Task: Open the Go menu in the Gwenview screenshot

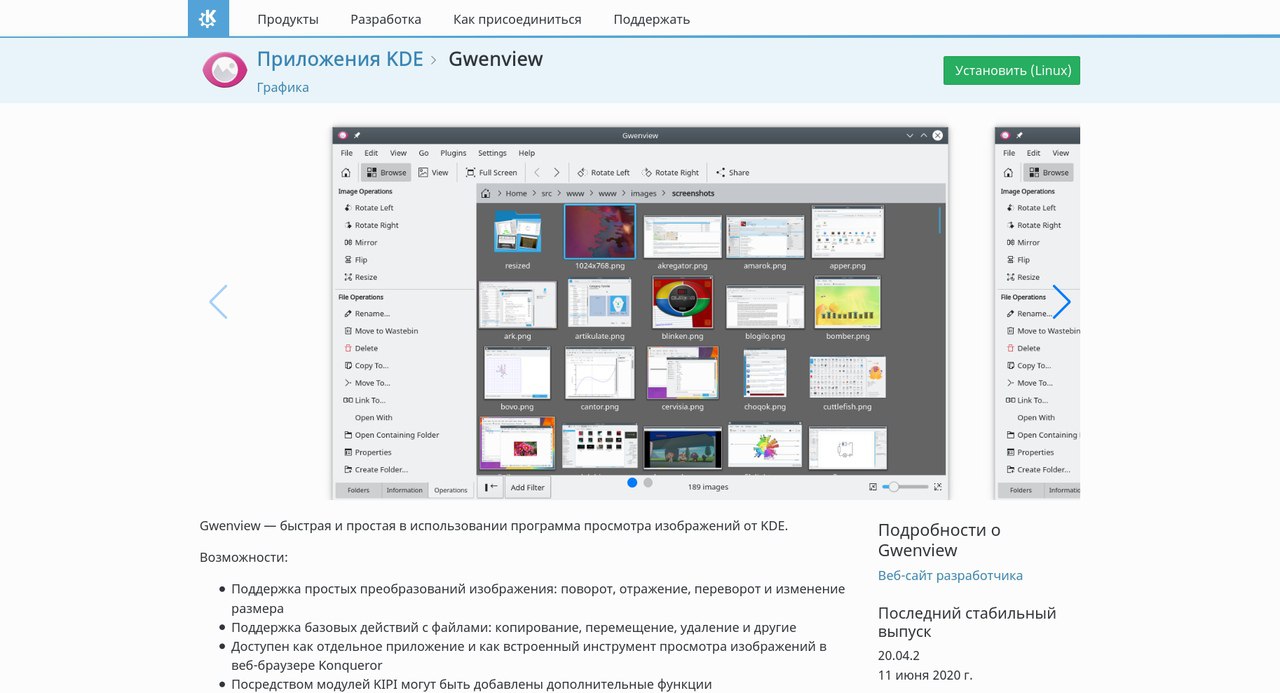Action: [423, 153]
